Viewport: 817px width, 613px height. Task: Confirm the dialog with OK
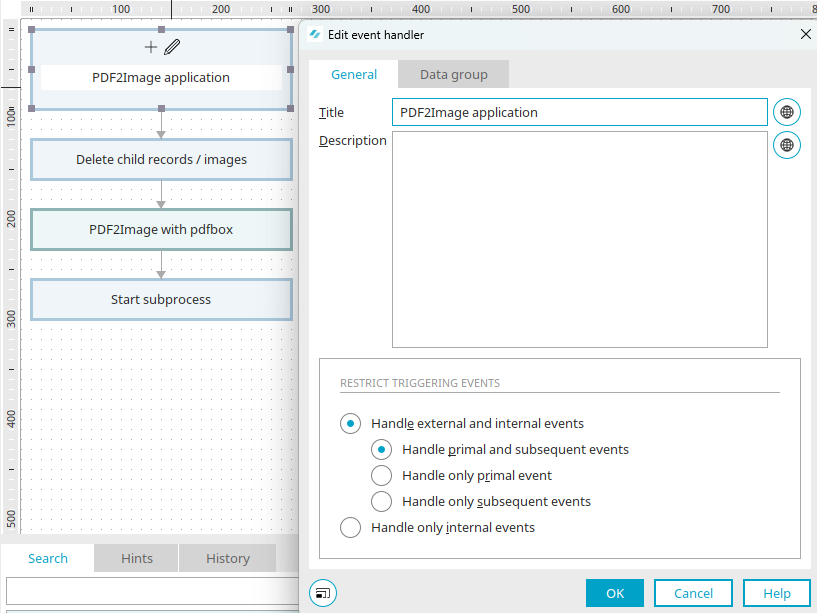[615, 593]
